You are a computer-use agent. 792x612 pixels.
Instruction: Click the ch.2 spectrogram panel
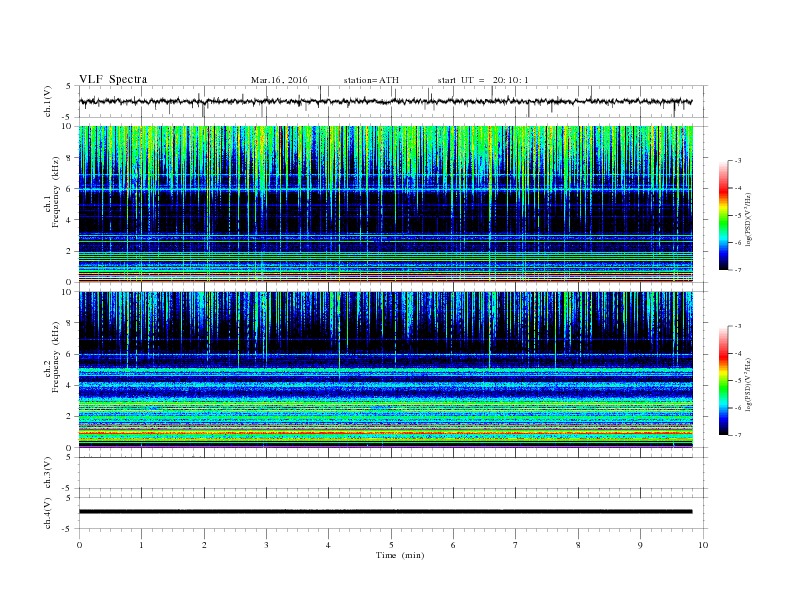click(x=386, y=370)
